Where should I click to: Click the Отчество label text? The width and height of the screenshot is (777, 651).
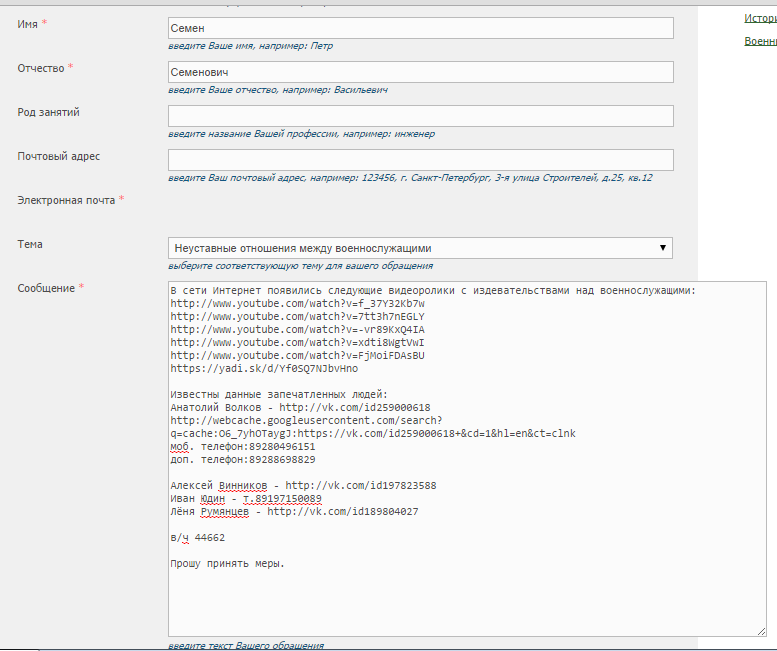(40, 68)
